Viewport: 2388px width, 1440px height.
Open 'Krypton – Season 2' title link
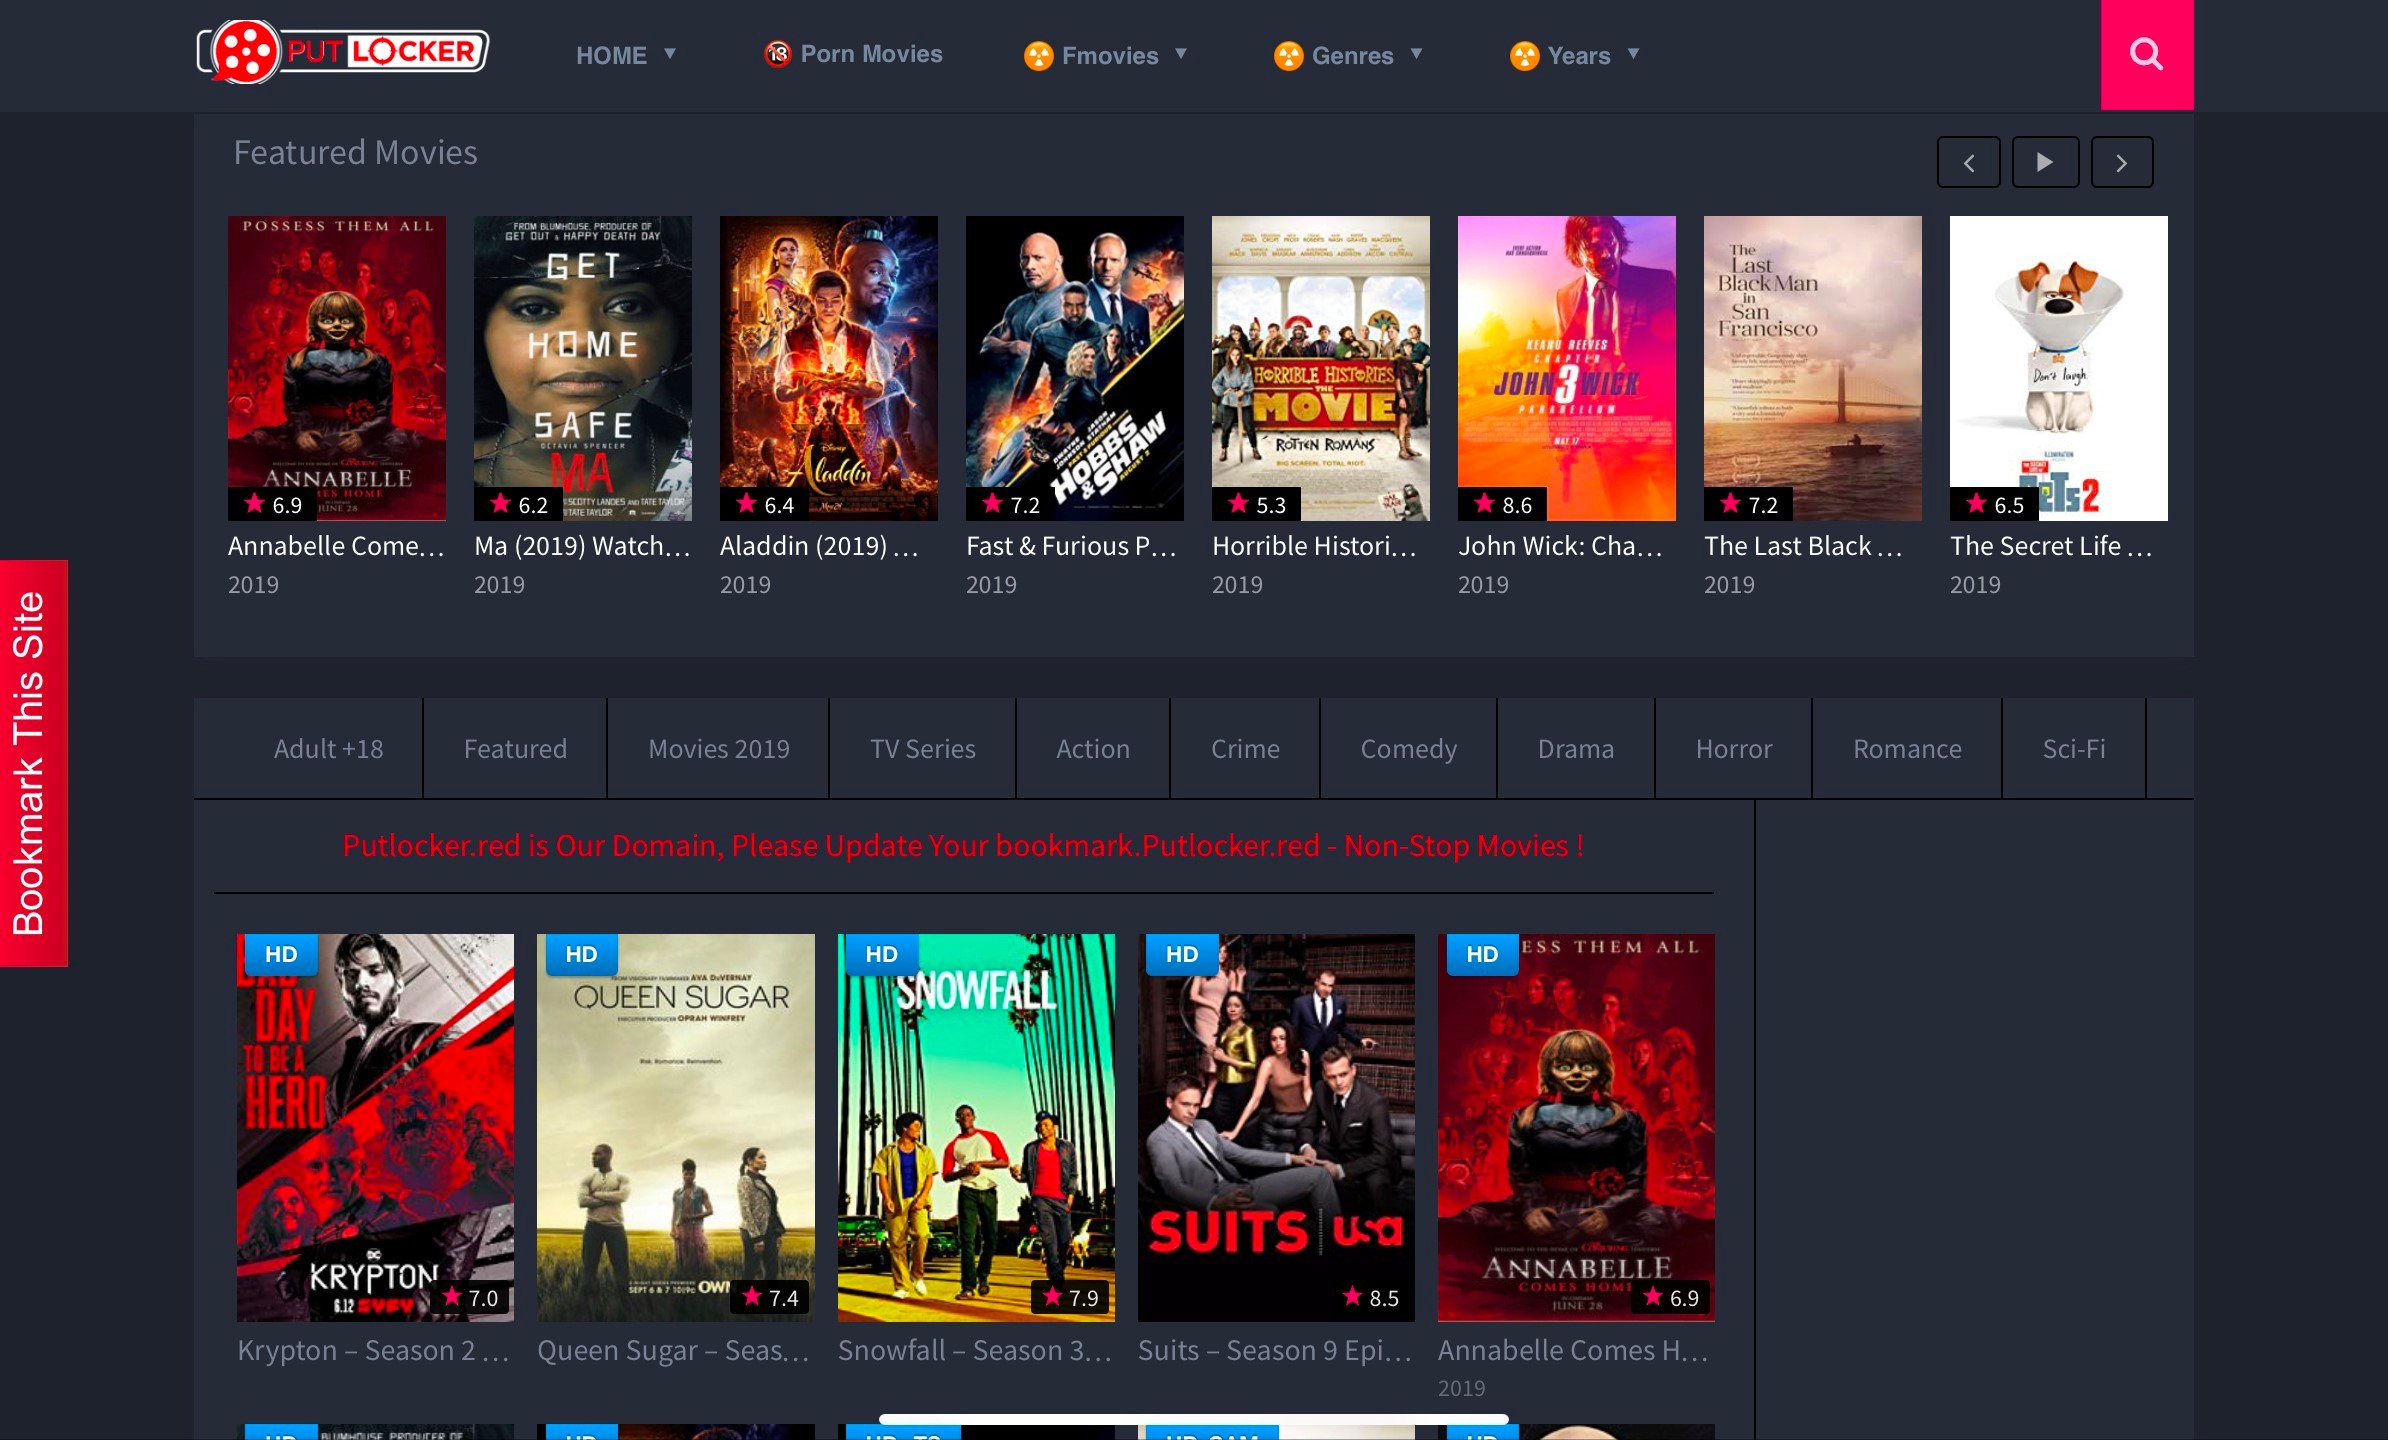[x=374, y=1350]
